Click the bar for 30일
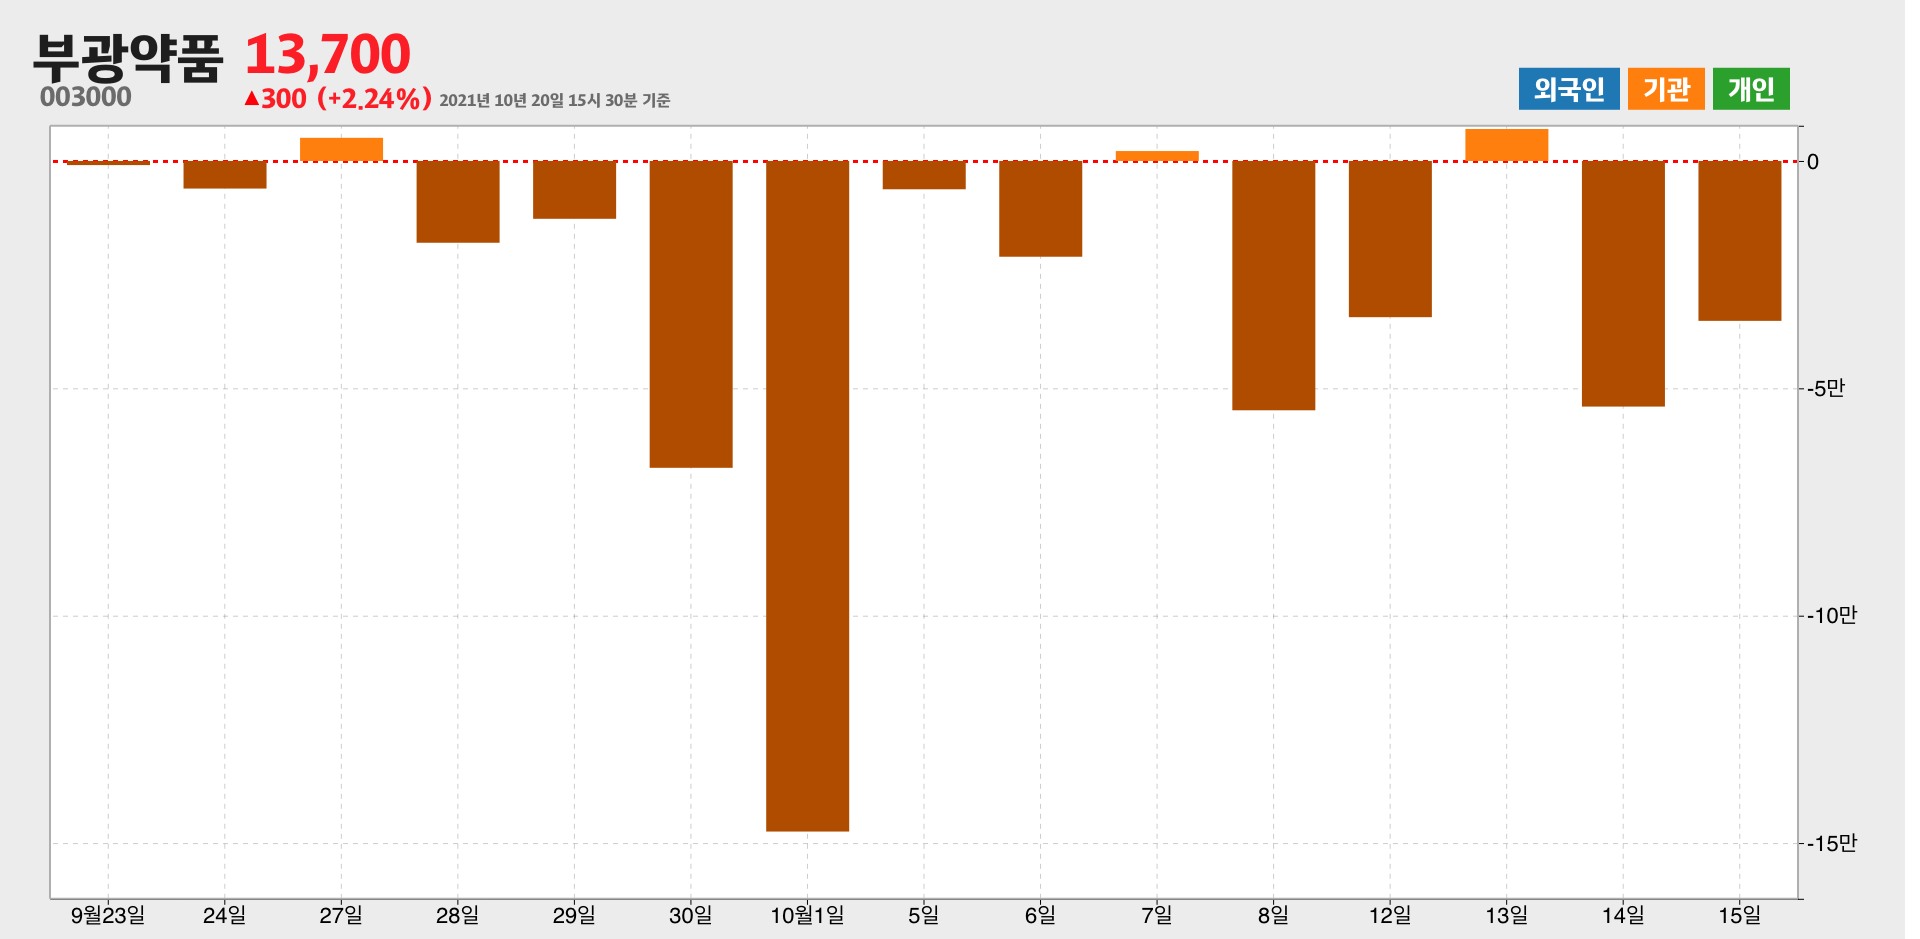 click(x=691, y=314)
